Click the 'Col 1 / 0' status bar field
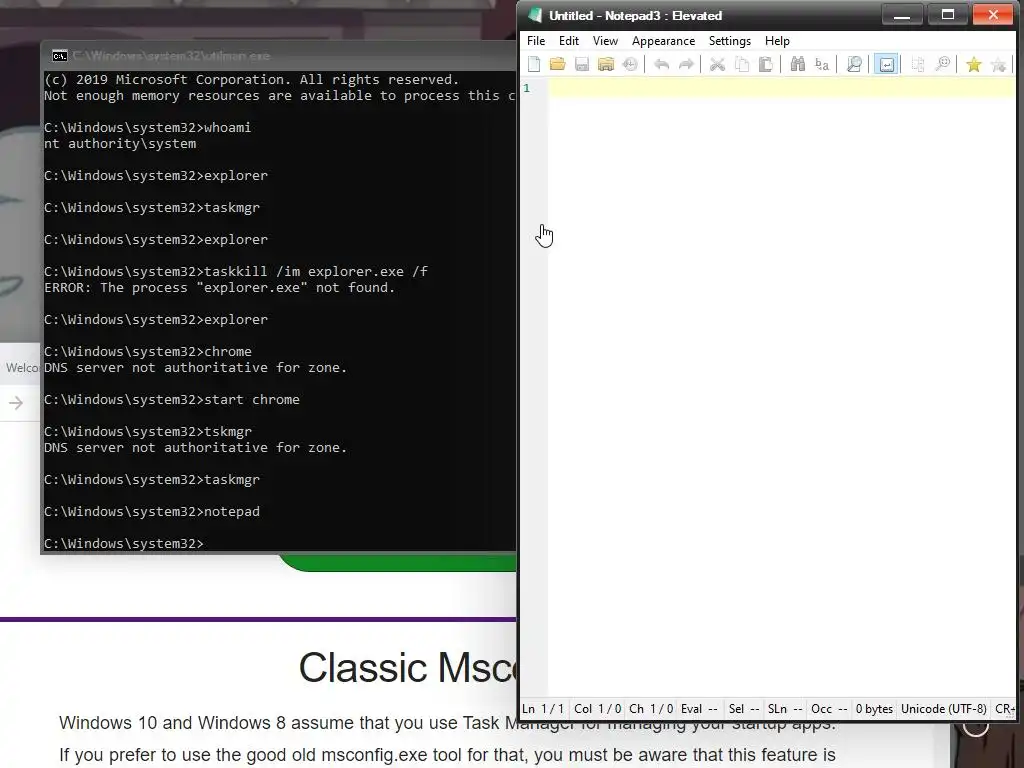The width and height of the screenshot is (1024, 768). [598, 709]
